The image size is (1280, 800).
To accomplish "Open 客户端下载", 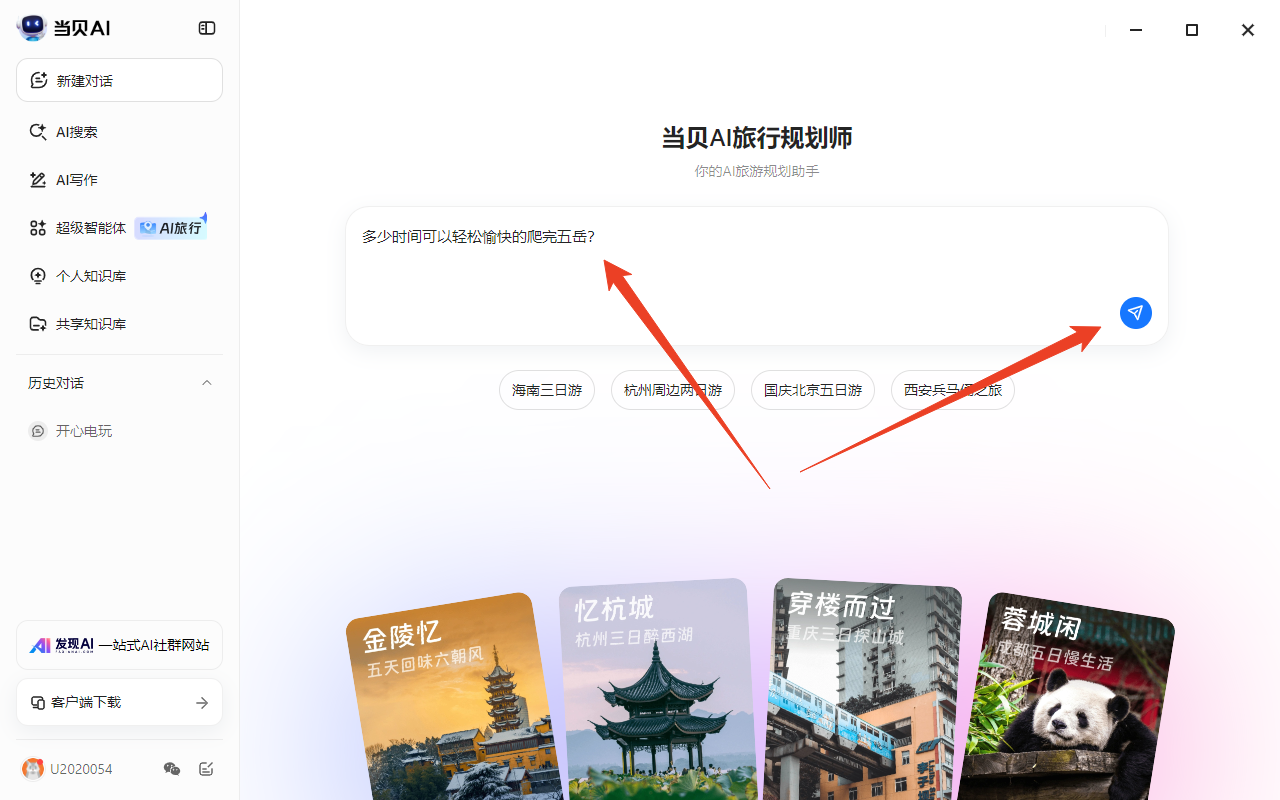I will 119,702.
